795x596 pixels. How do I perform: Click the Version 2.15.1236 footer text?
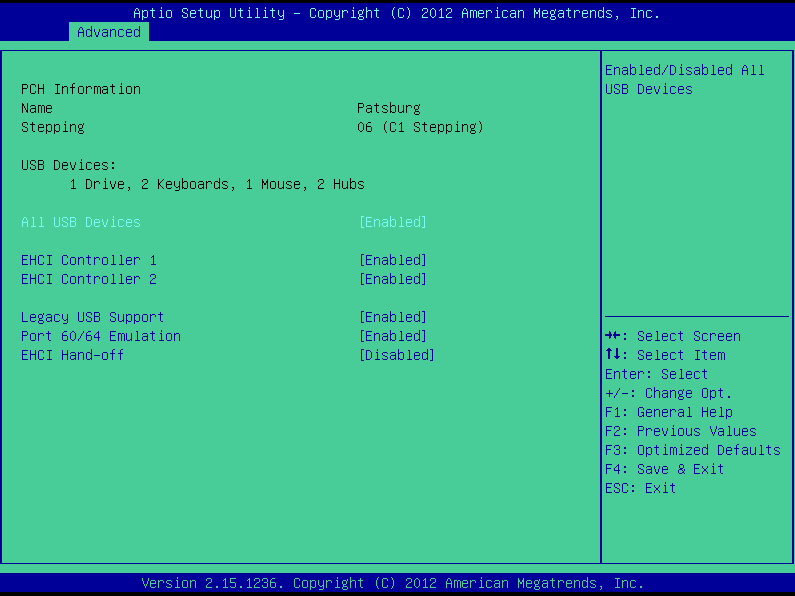click(392, 583)
